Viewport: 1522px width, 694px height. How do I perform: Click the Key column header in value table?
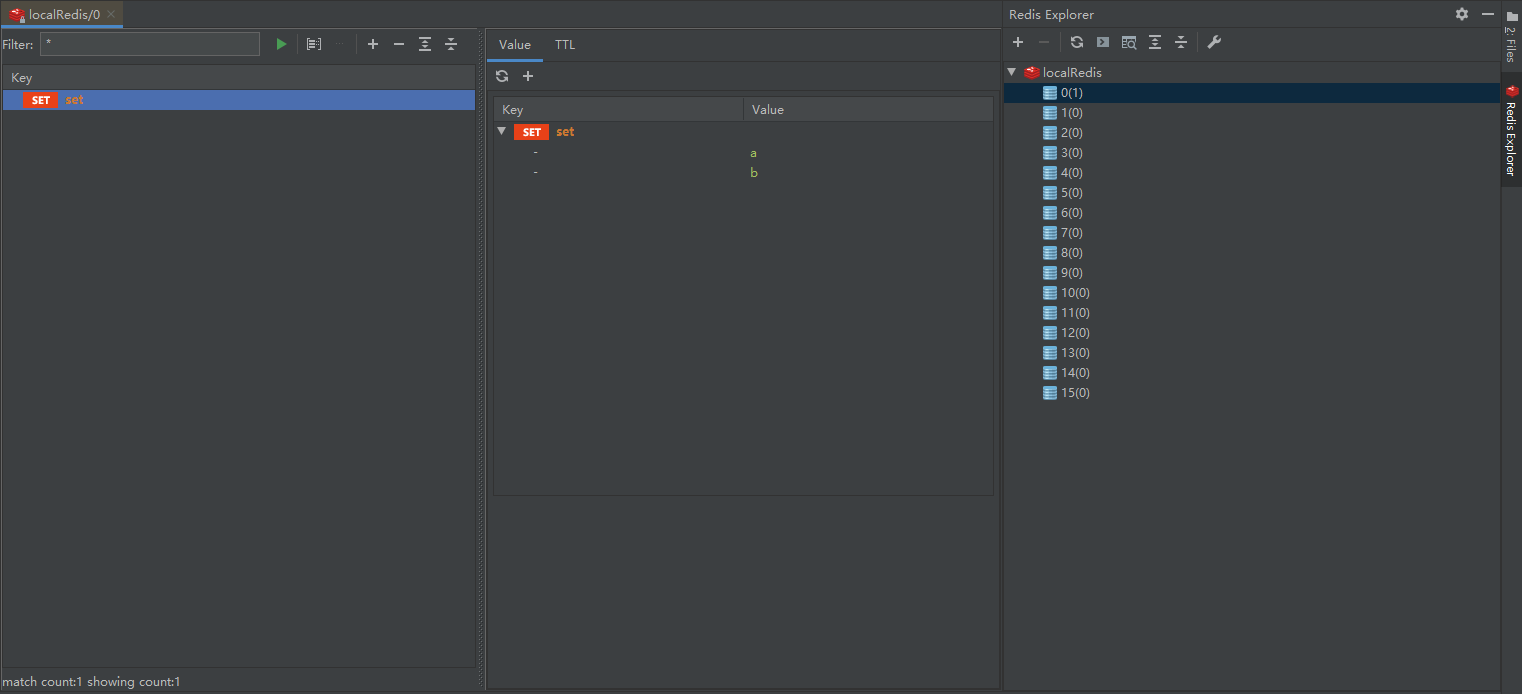tap(618, 110)
